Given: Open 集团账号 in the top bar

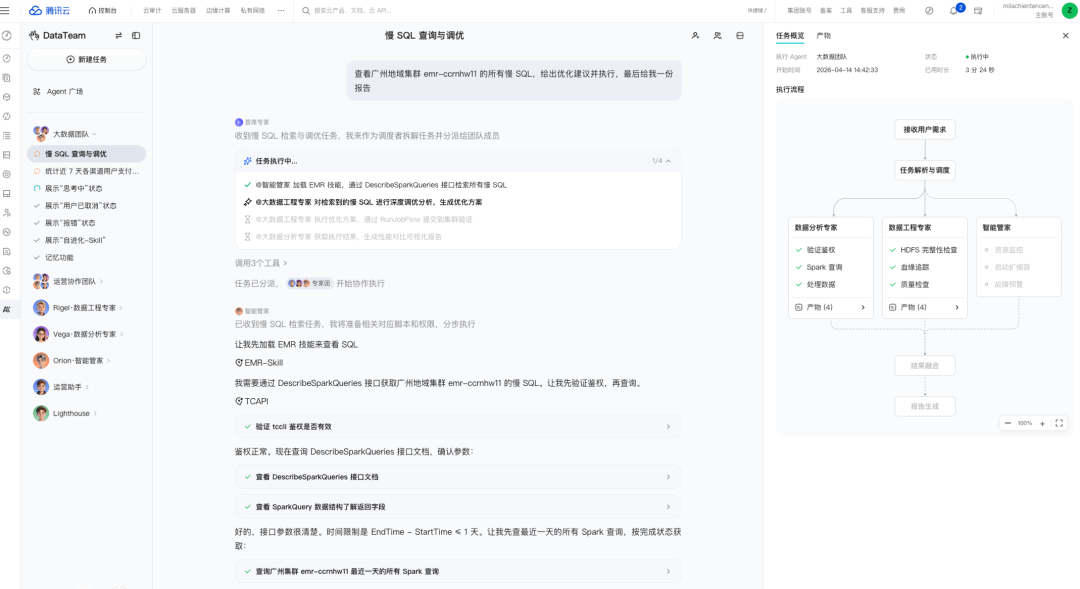Looking at the screenshot, I should click(x=799, y=10).
